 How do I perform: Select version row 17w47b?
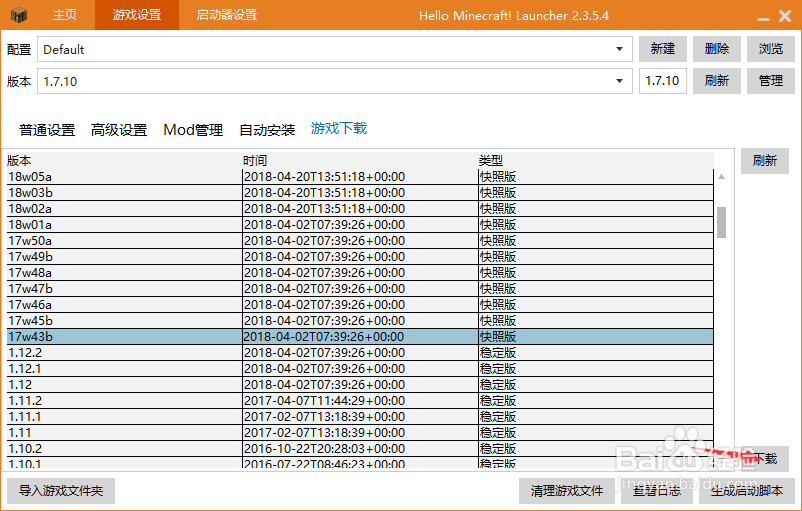(x=360, y=288)
